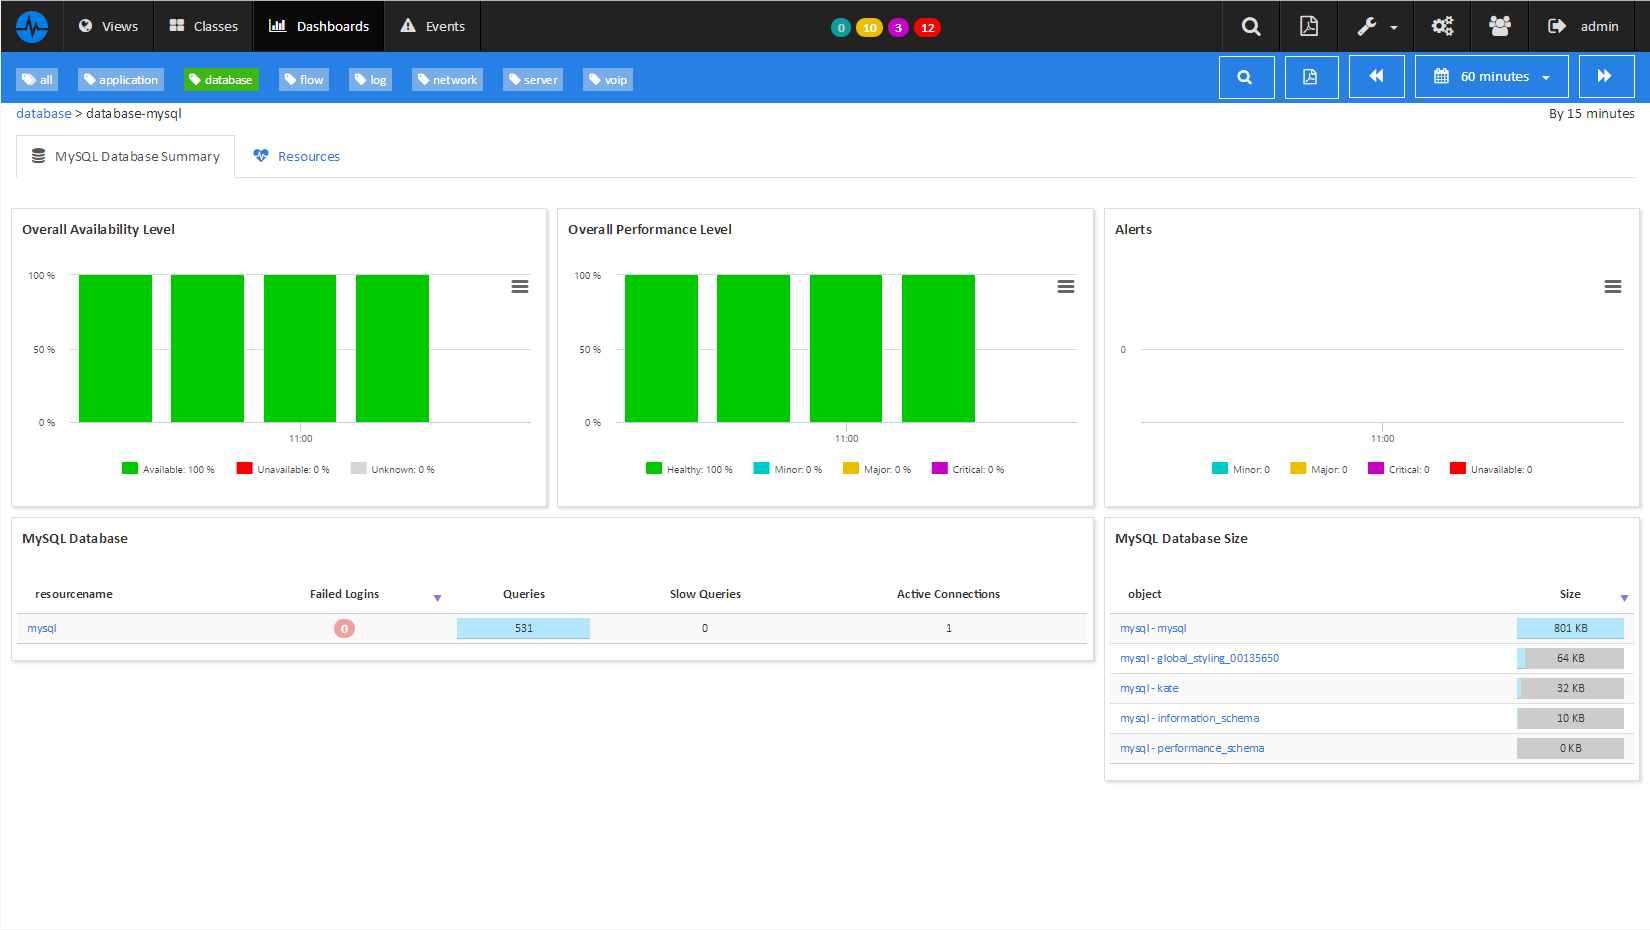The height and width of the screenshot is (930, 1650).
Task: Open the global search icon in top navbar
Action: pyautogui.click(x=1250, y=26)
